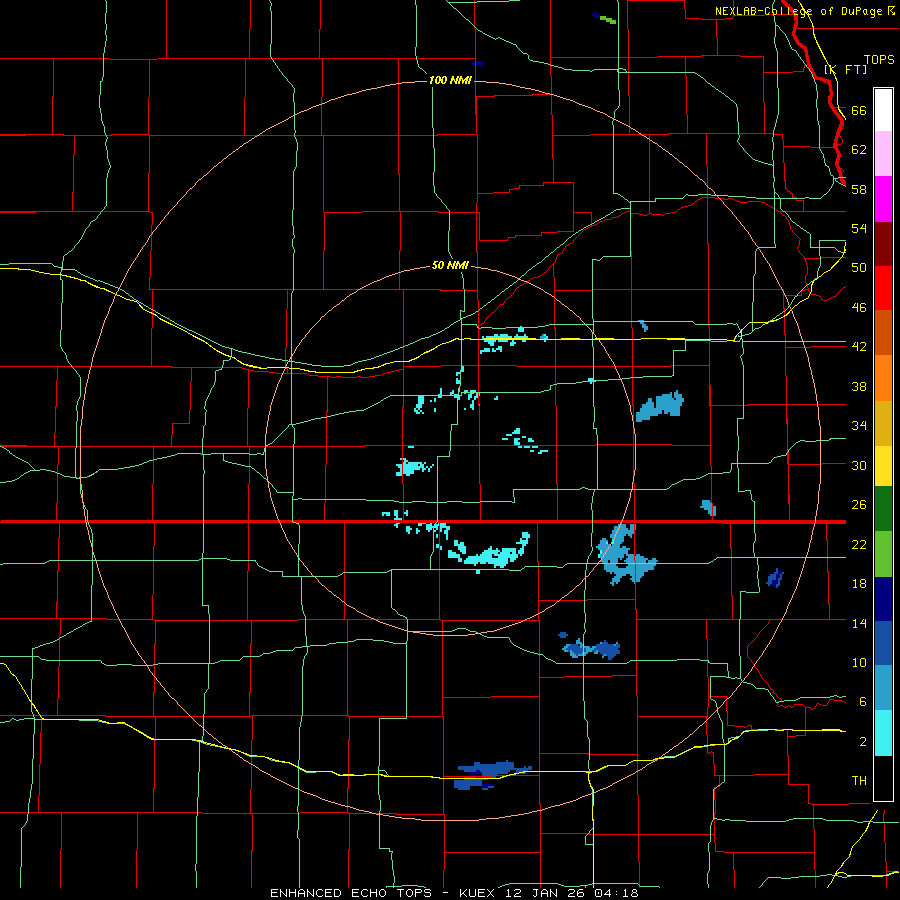
Task: Click the cyan legend swatch
Action: click(883, 733)
